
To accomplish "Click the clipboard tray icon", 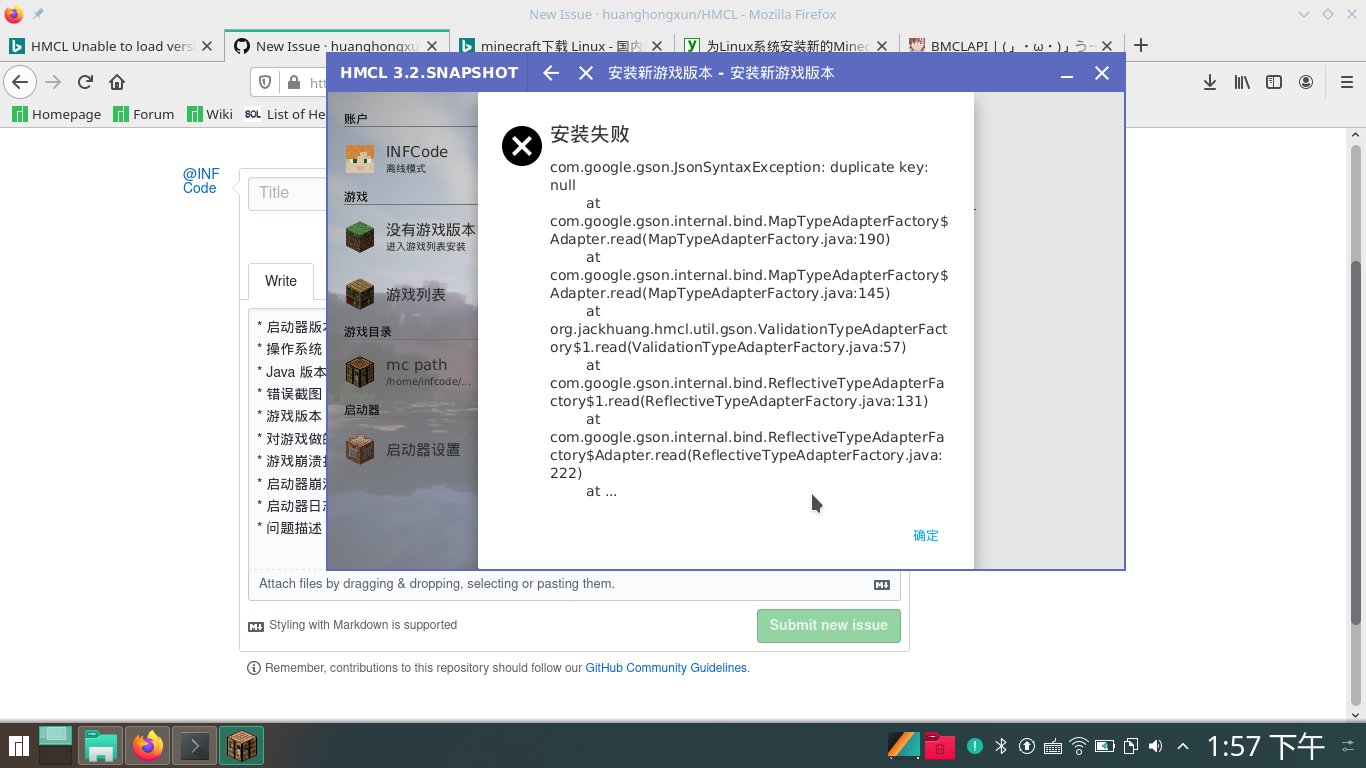I will [1131, 746].
